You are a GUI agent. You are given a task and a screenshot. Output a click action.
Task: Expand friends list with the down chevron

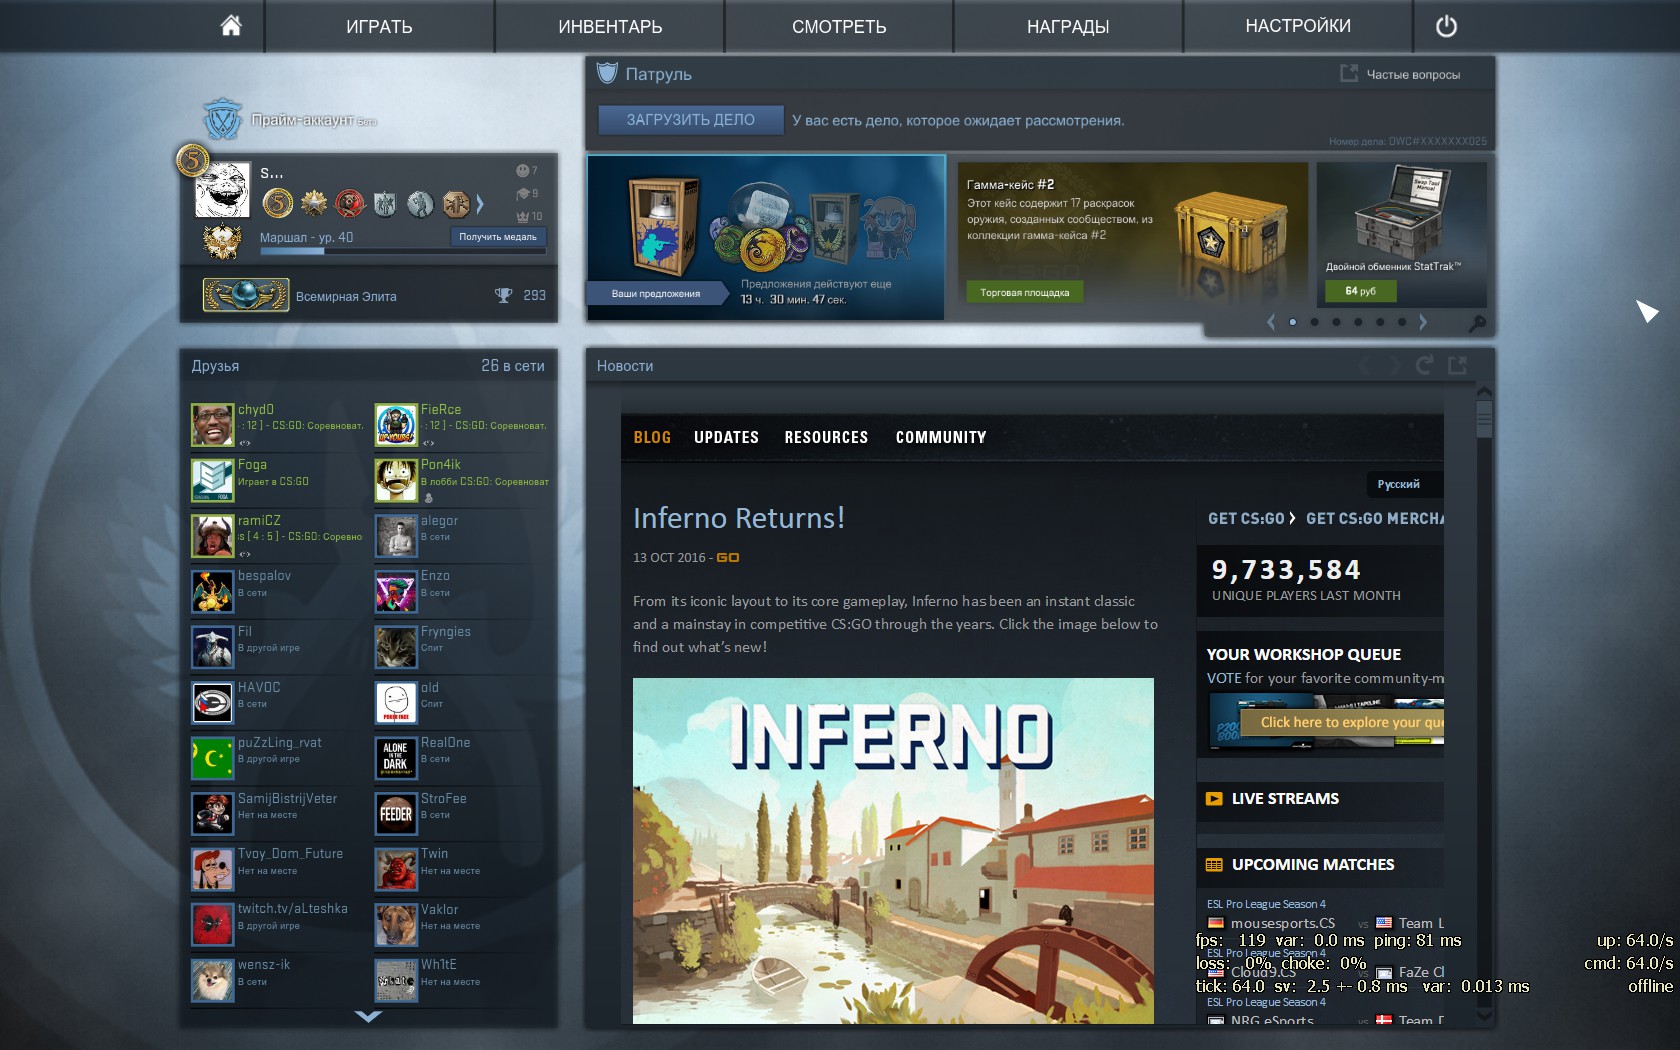(x=368, y=1016)
